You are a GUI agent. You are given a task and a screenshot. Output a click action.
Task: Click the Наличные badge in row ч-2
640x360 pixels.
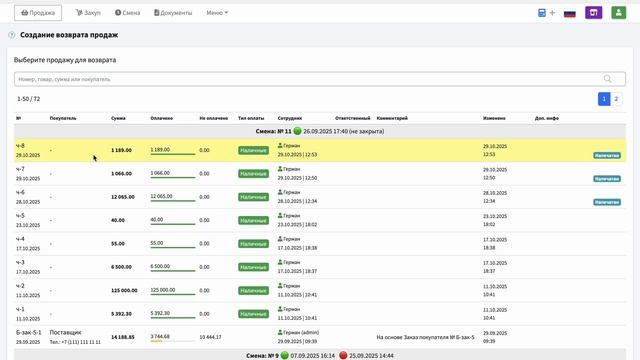pos(253,291)
